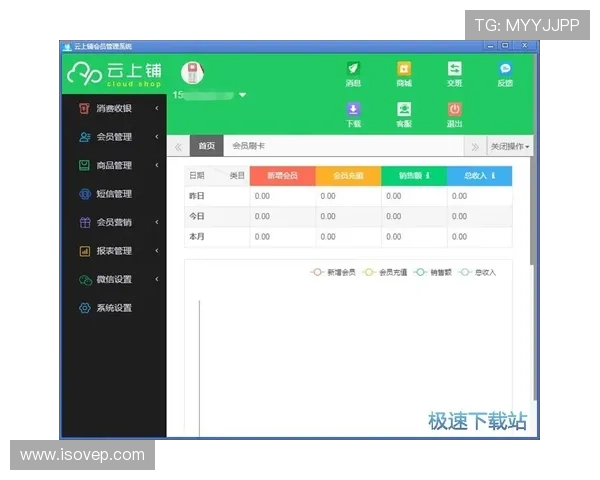Toggle 销售额 series in chart legend

pos(432,273)
